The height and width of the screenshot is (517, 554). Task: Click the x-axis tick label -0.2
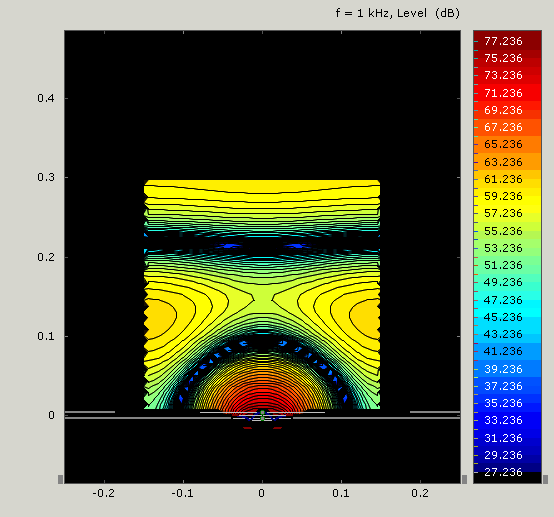point(104,493)
